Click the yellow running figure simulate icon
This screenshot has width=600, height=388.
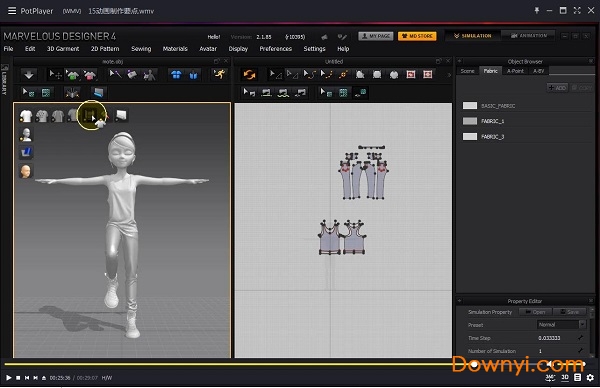pyautogui.click(x=219, y=74)
